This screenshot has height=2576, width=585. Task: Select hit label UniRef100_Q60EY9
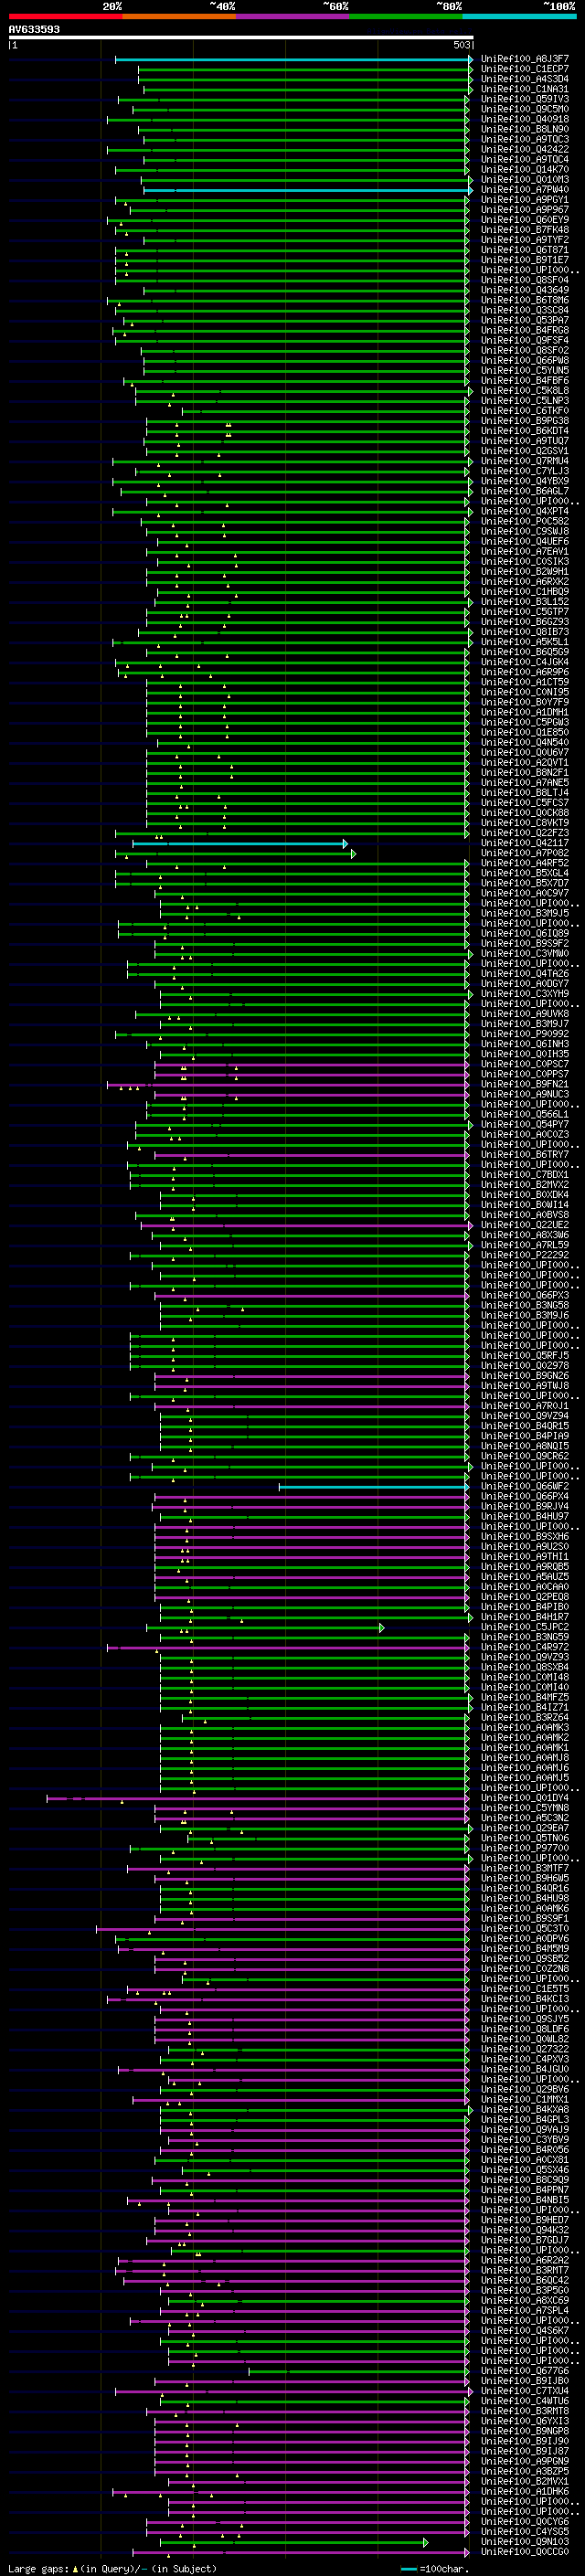pos(525,220)
